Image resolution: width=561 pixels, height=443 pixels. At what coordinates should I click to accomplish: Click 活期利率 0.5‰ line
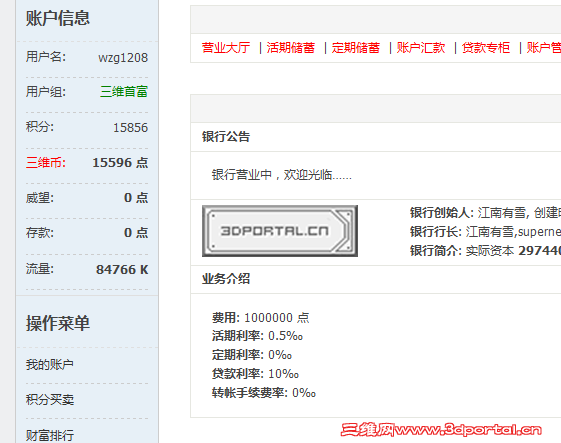point(257,336)
